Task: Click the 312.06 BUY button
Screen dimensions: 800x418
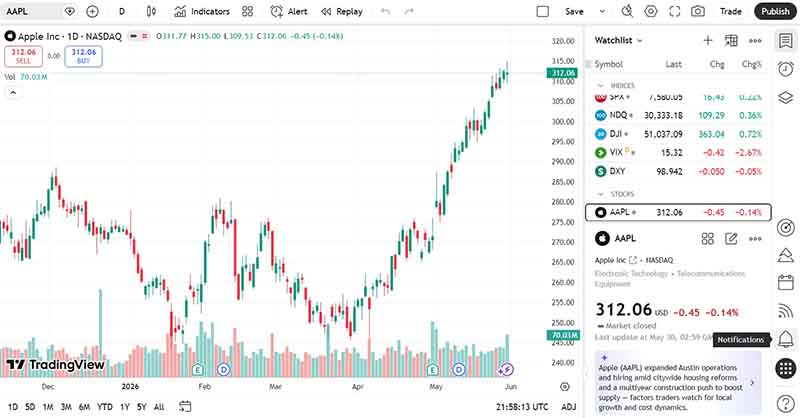Action: point(84,56)
